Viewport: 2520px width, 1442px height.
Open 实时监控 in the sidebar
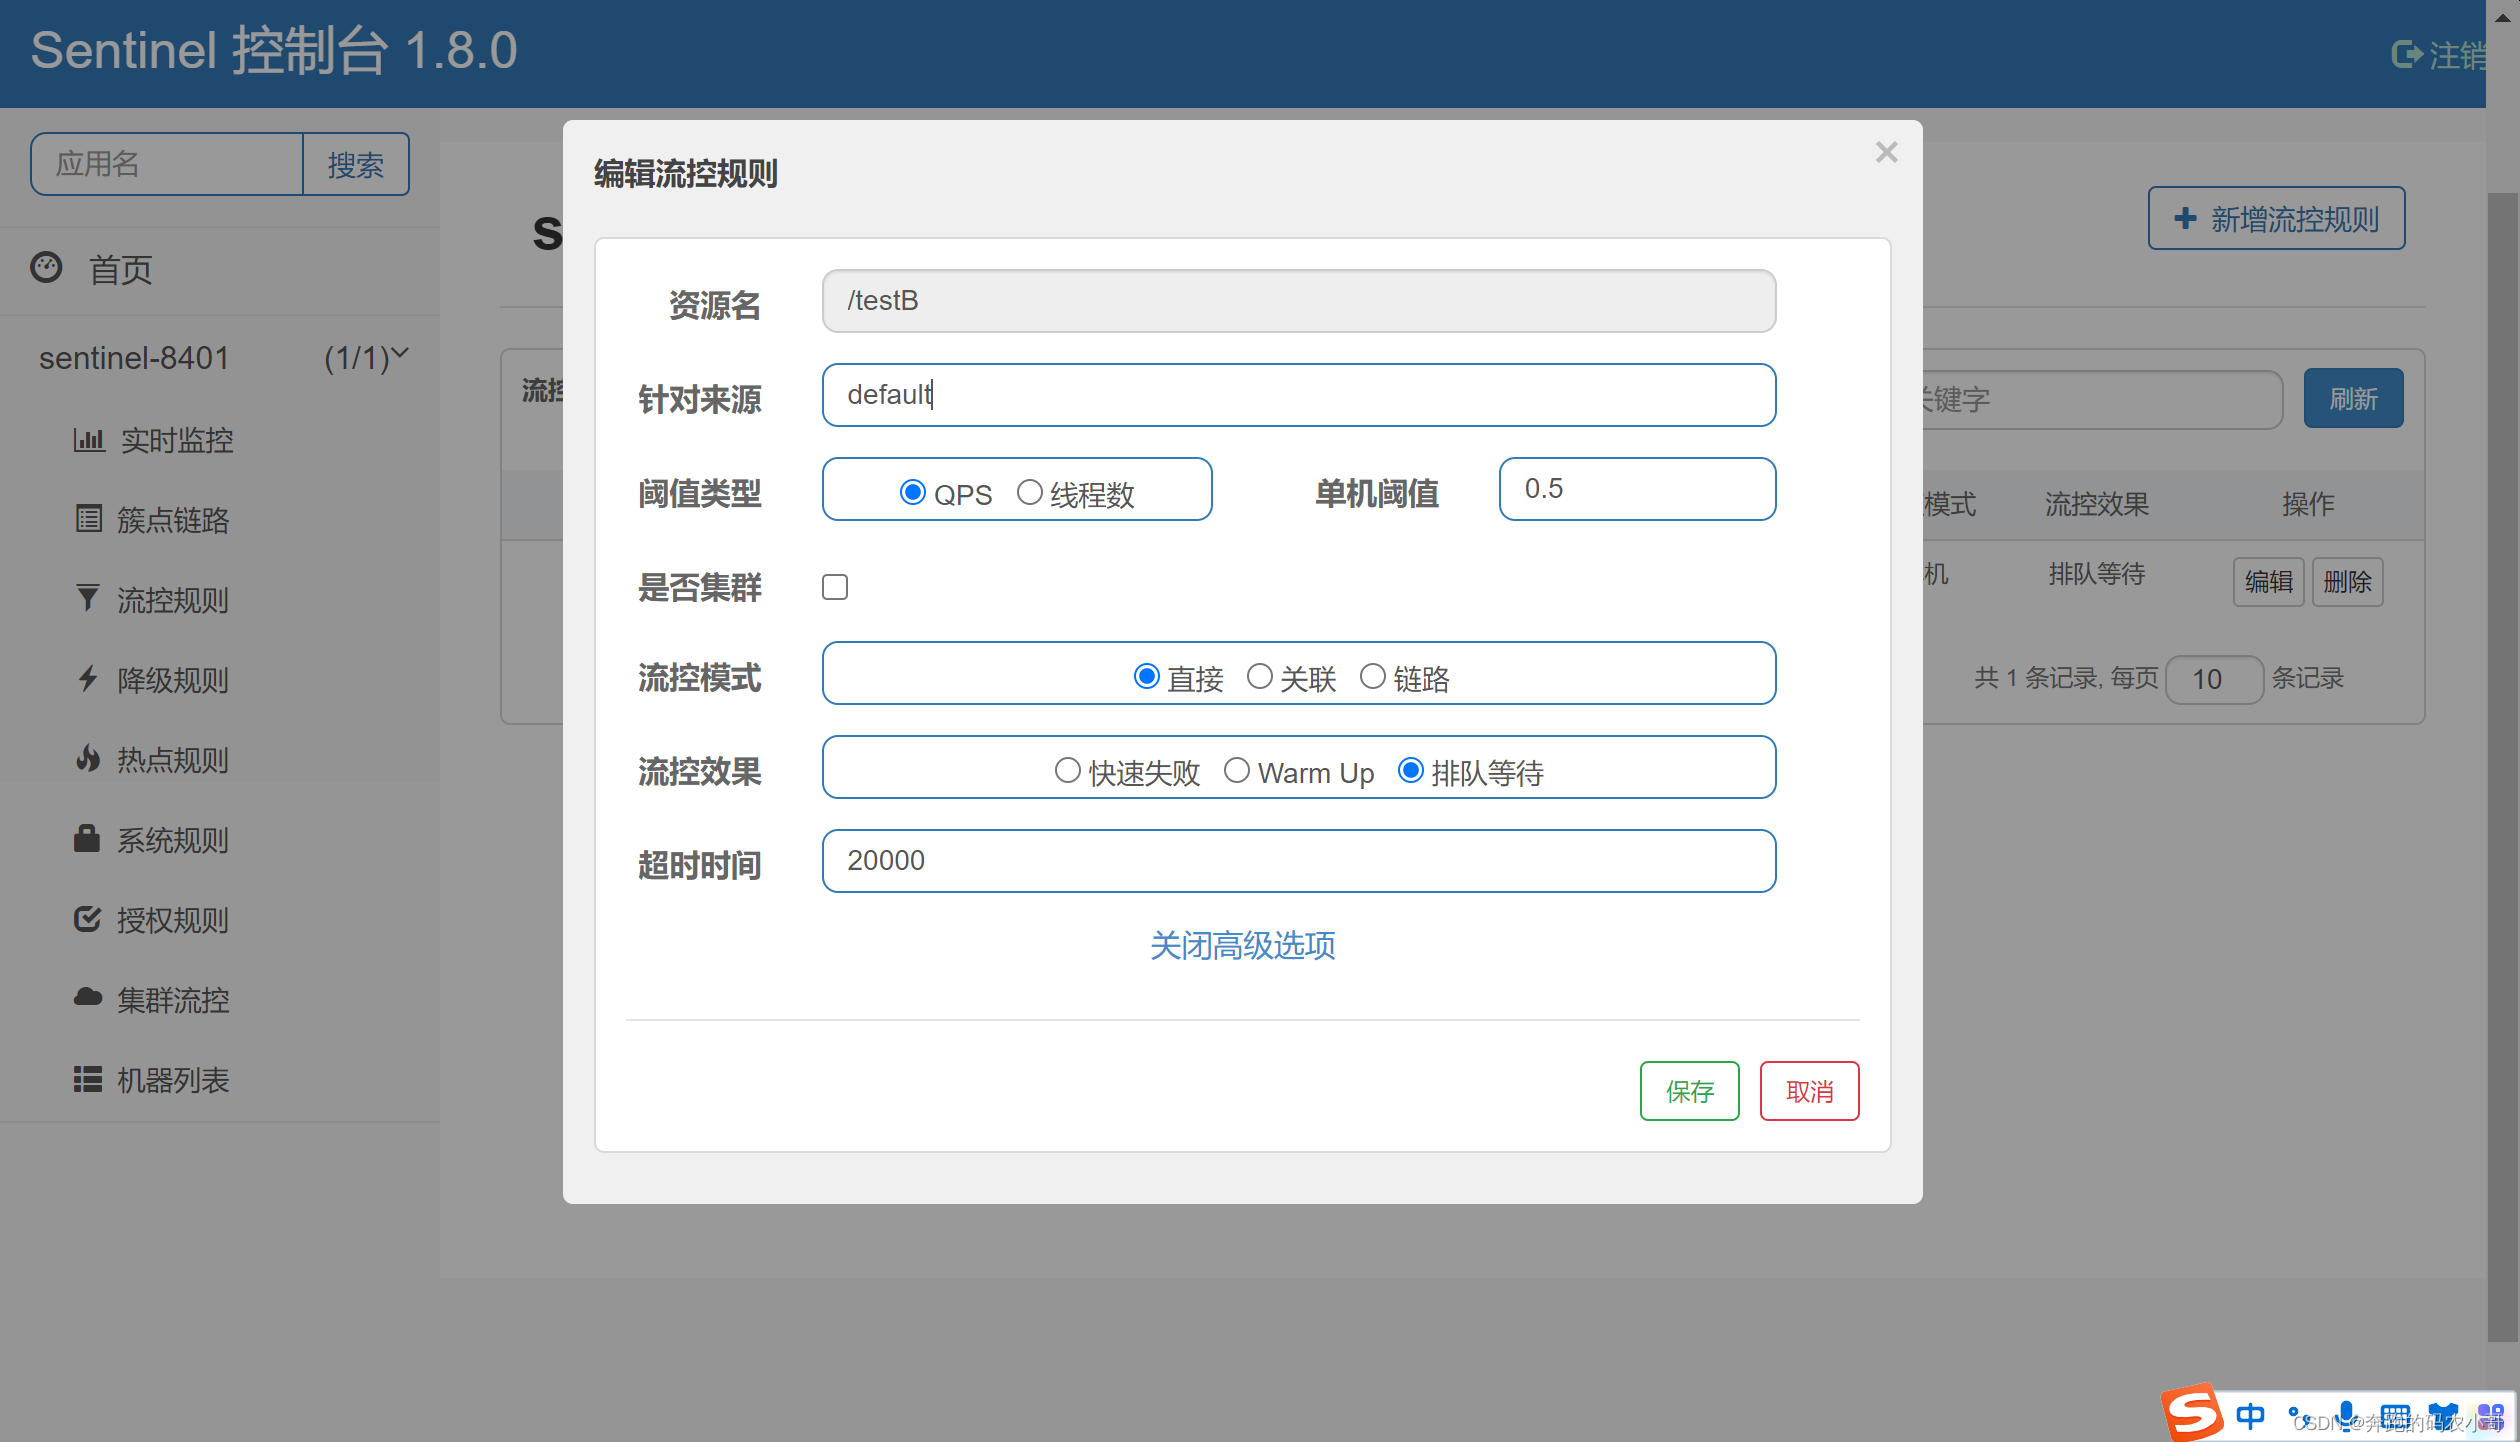pyautogui.click(x=177, y=440)
